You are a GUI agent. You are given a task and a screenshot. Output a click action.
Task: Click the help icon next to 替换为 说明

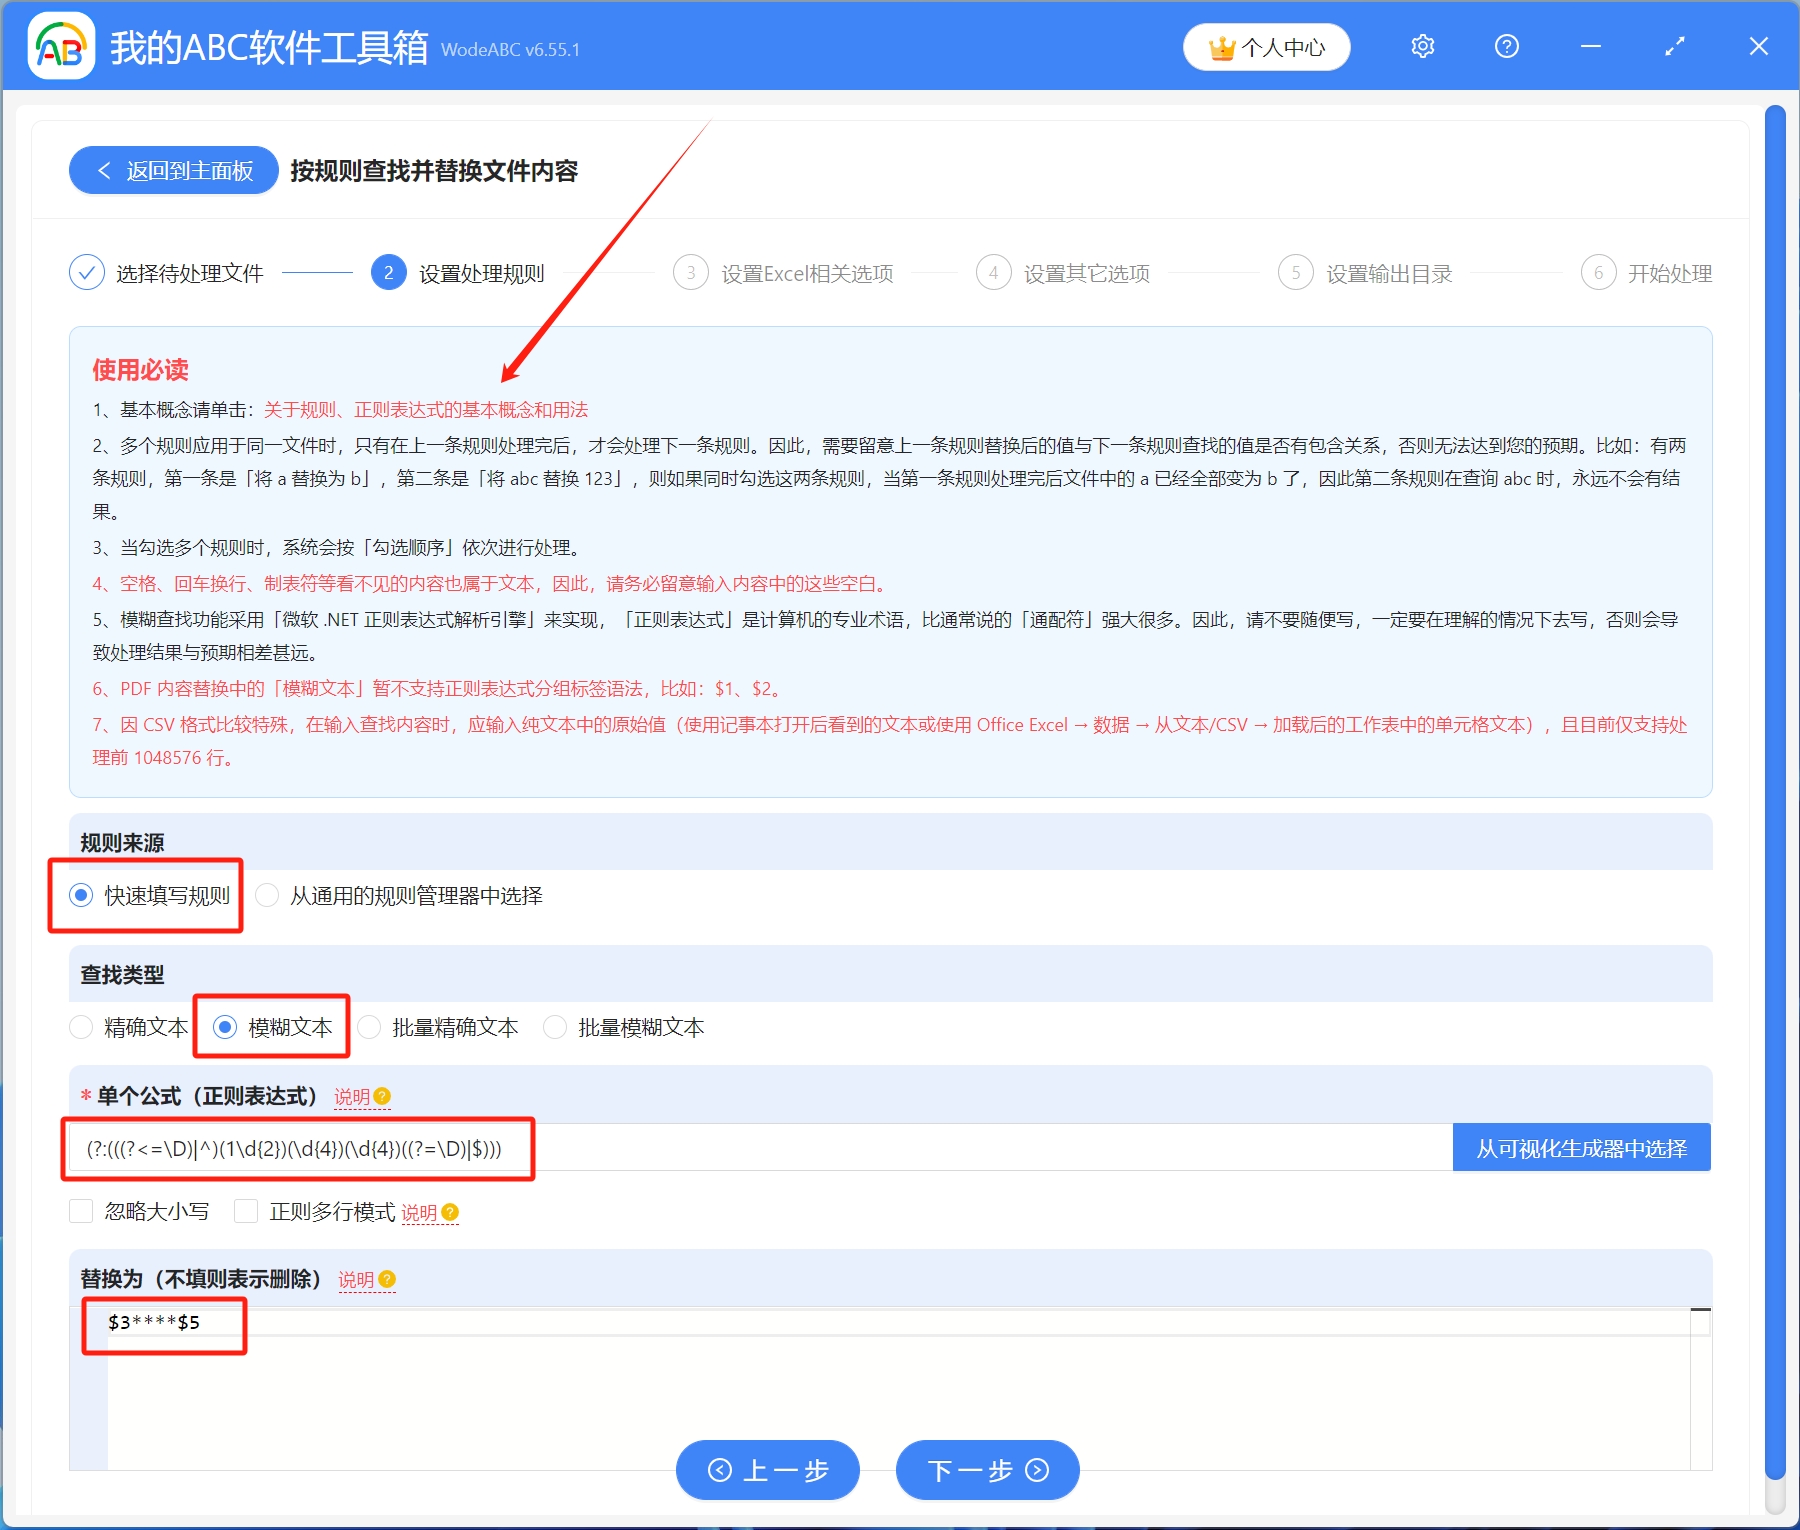388,1280
